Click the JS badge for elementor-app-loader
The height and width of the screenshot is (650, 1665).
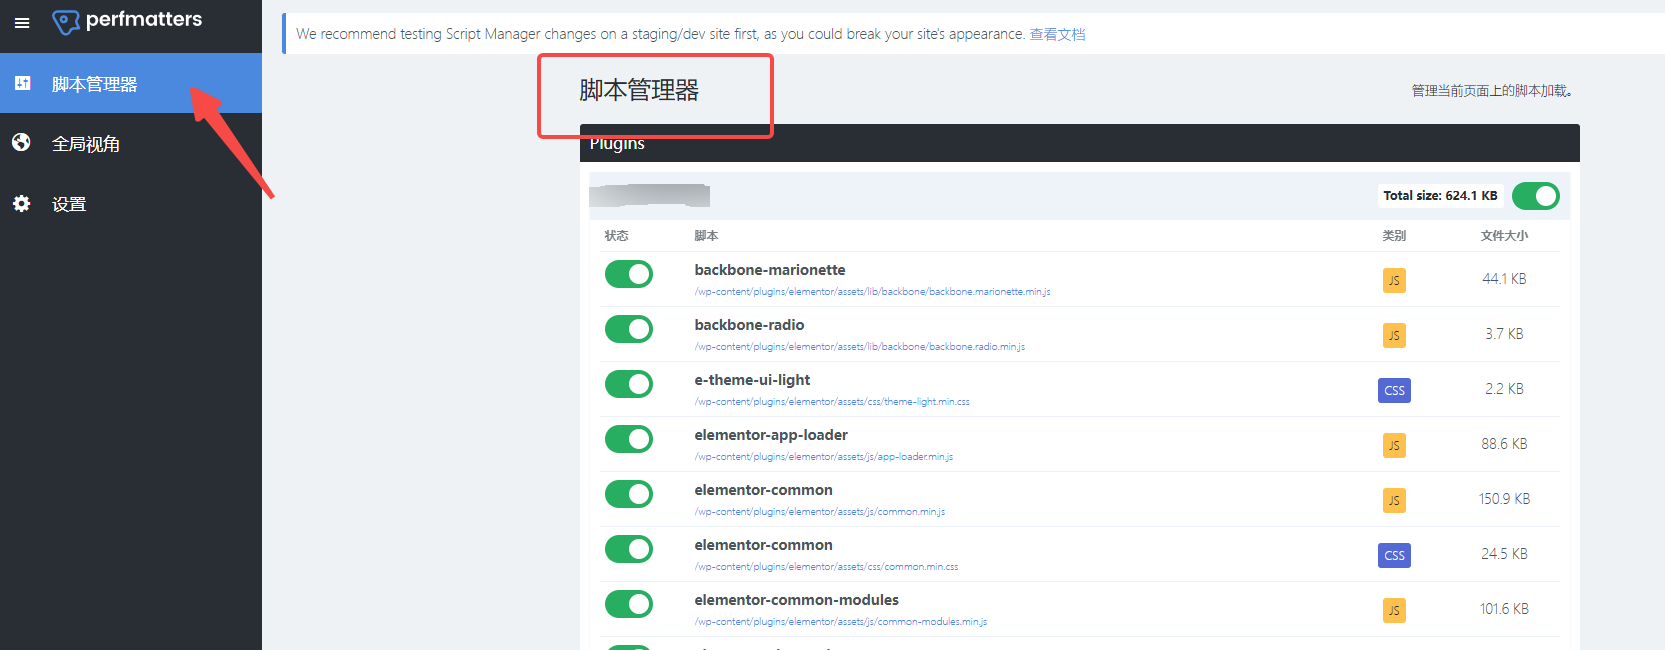tap(1394, 445)
